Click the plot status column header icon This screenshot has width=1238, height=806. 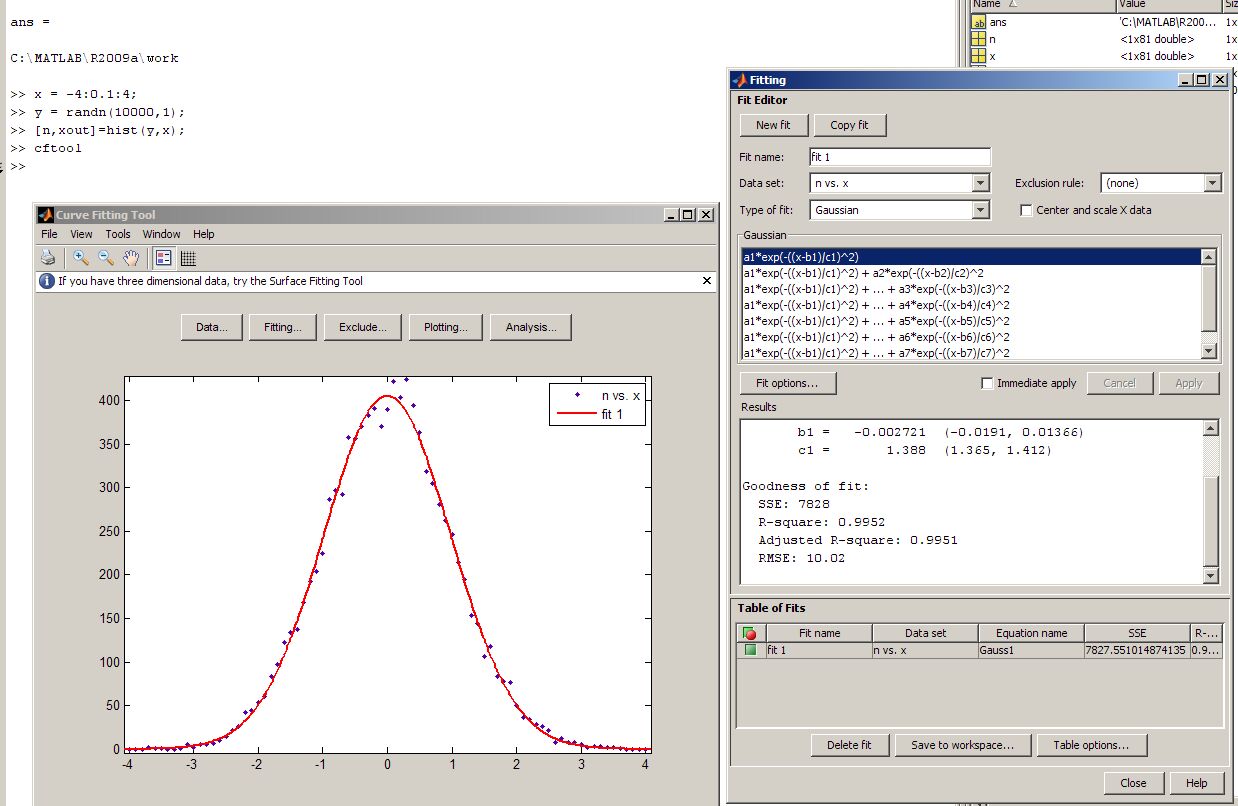750,633
